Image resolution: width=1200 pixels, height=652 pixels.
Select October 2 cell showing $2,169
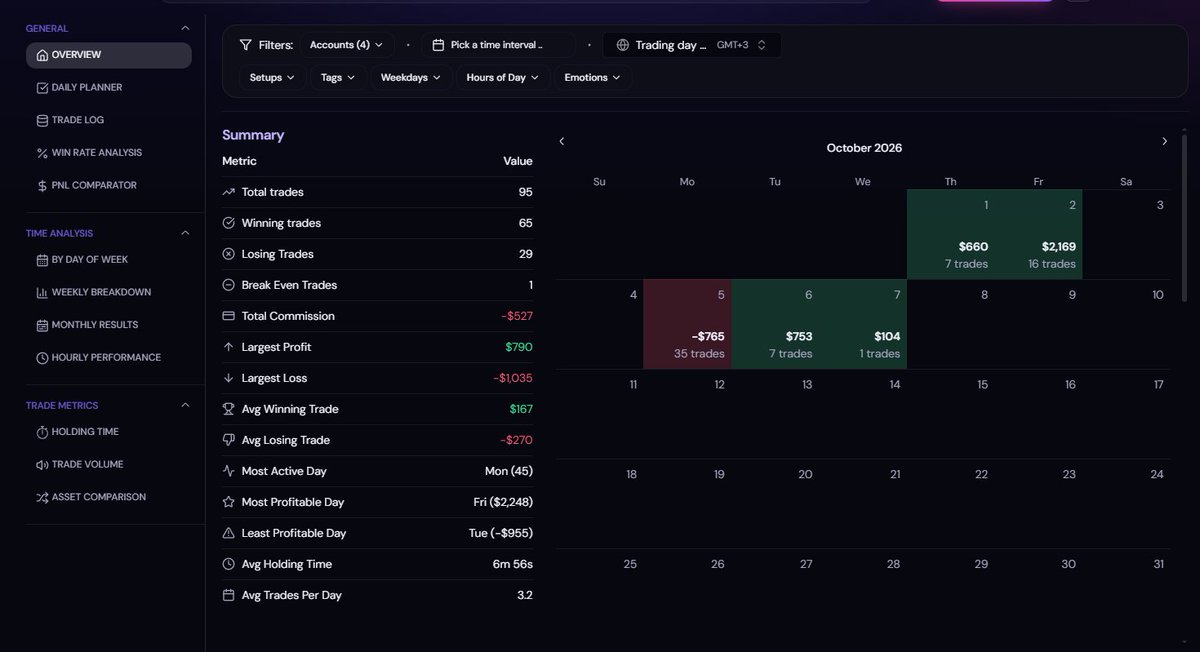pyautogui.click(x=1039, y=234)
